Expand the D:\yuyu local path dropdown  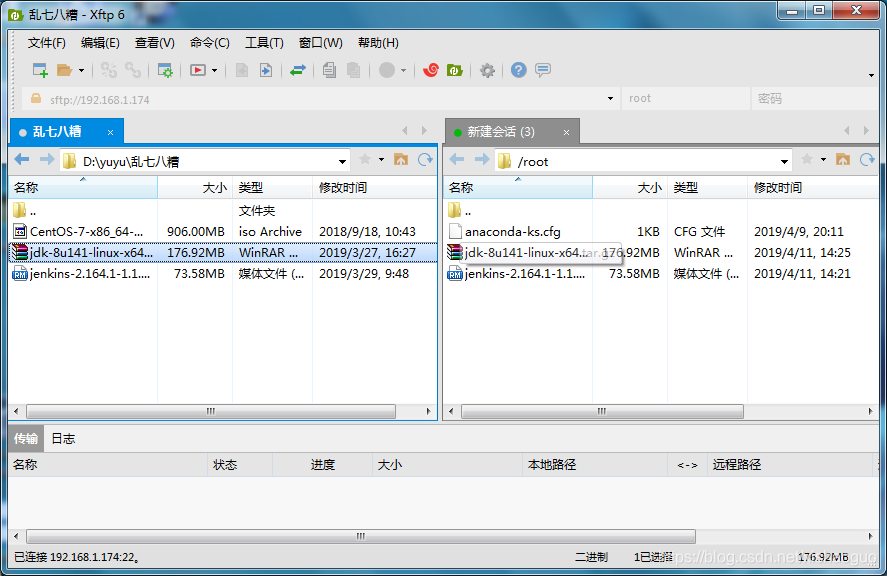pyautogui.click(x=342, y=162)
